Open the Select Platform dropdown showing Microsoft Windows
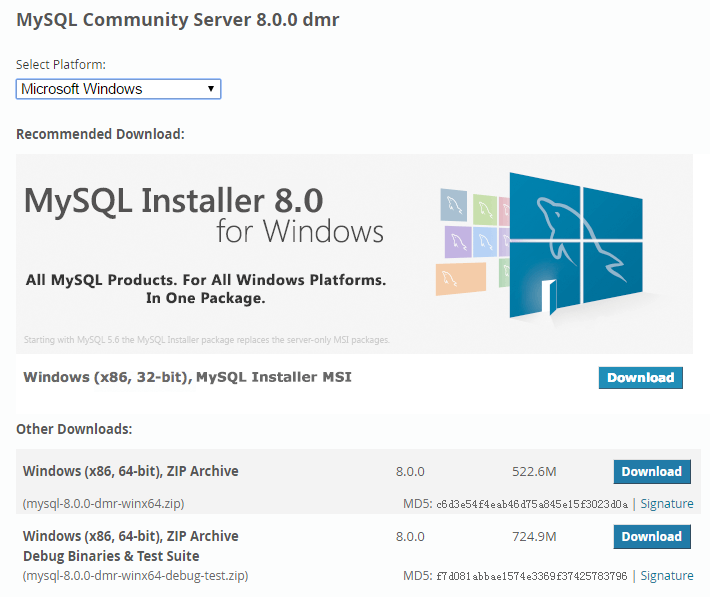Viewport: 710px width, 597px height. (x=118, y=89)
